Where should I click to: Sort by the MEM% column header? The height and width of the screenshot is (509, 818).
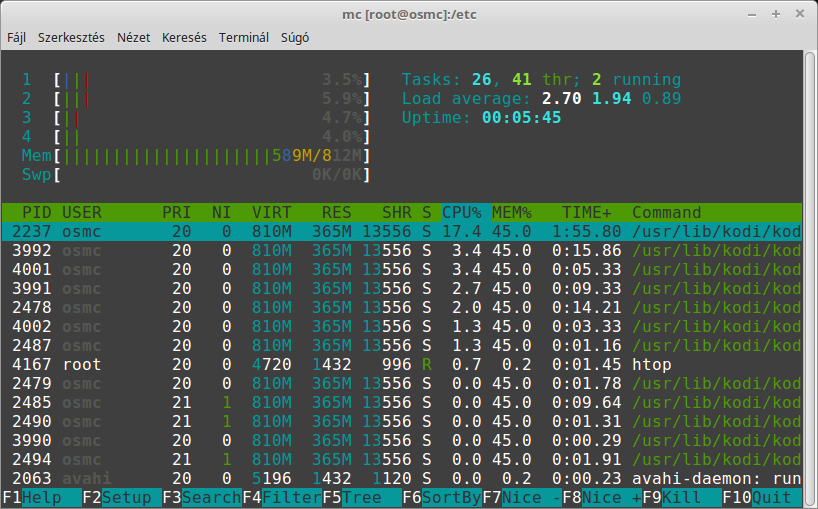[512, 213]
